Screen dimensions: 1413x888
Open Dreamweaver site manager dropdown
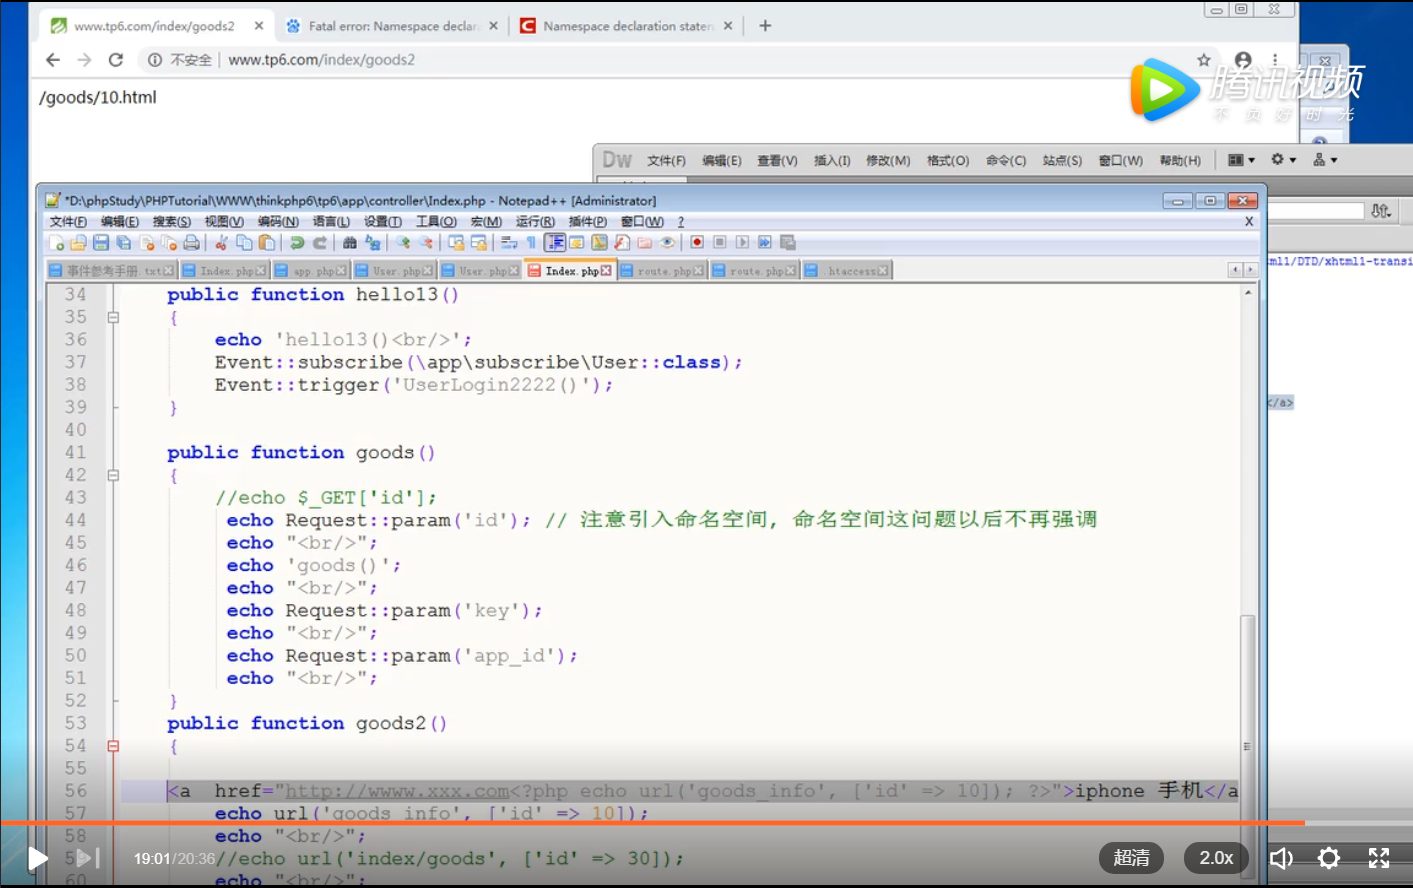point(1325,160)
